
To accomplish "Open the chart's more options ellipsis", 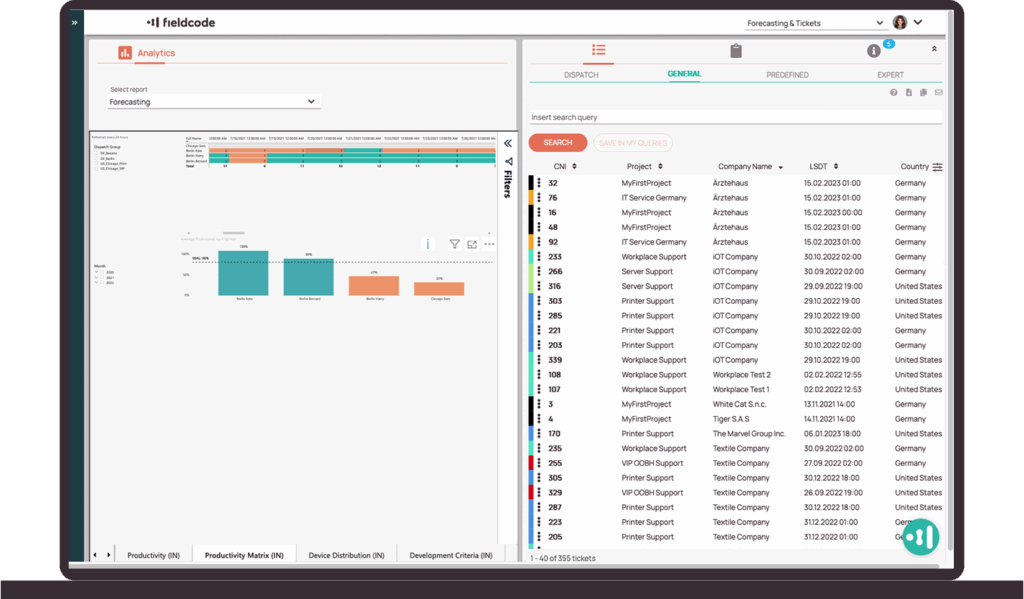I will pos(489,244).
